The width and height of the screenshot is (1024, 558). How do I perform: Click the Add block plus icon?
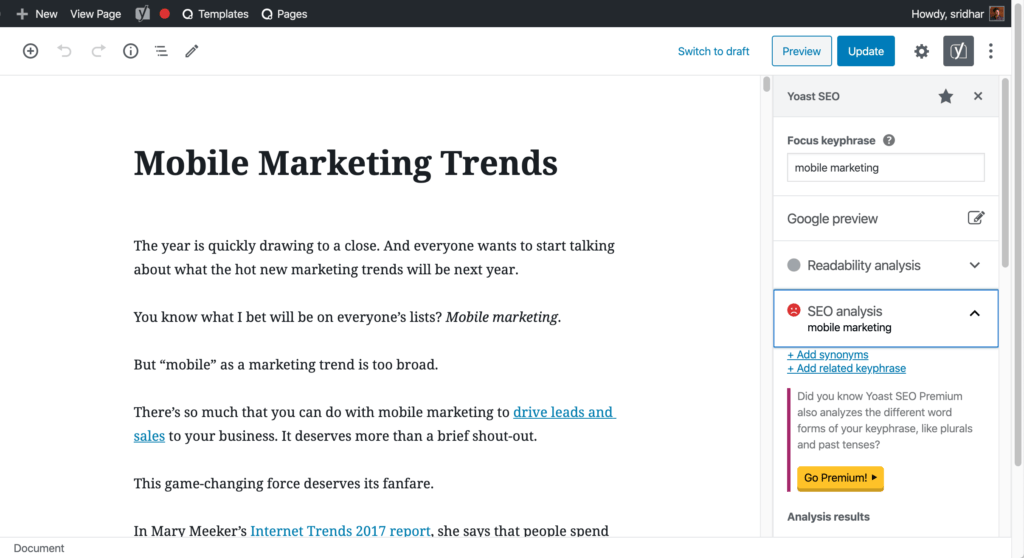tap(30, 51)
